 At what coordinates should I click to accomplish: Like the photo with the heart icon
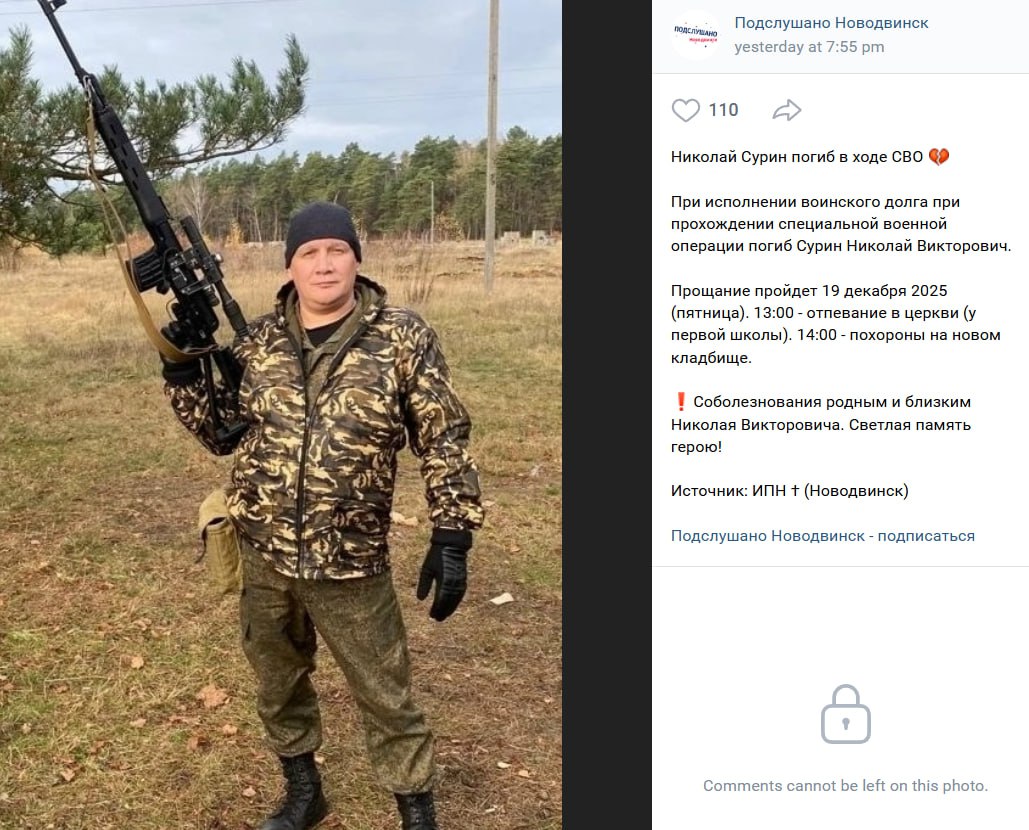(x=686, y=110)
